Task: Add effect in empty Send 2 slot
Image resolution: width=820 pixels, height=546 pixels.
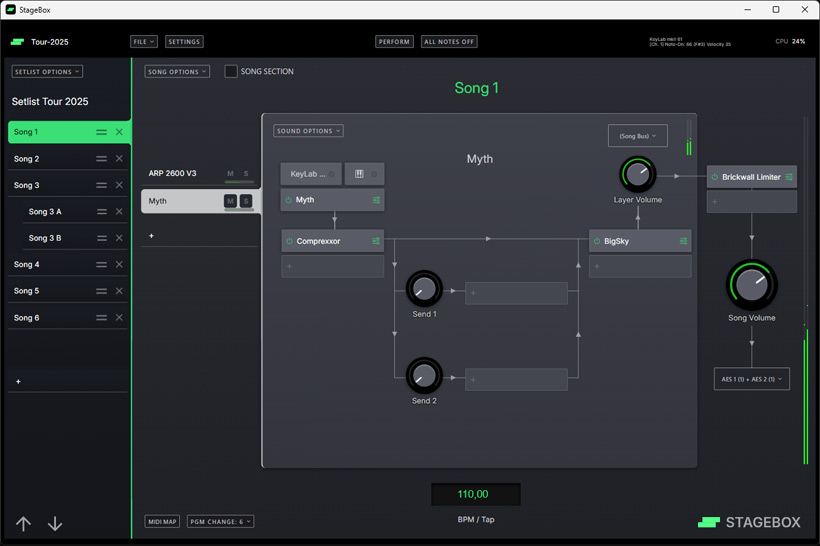Action: pos(516,380)
